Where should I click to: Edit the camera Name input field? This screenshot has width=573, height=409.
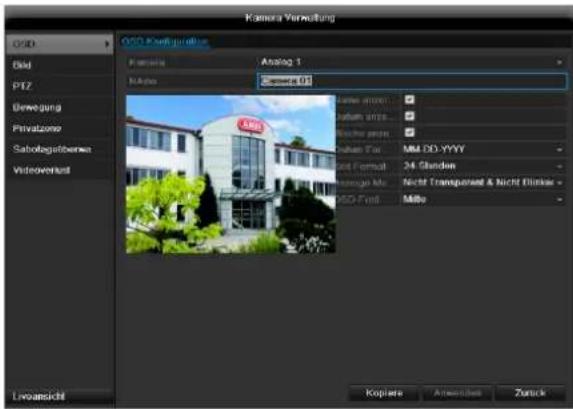coord(412,81)
